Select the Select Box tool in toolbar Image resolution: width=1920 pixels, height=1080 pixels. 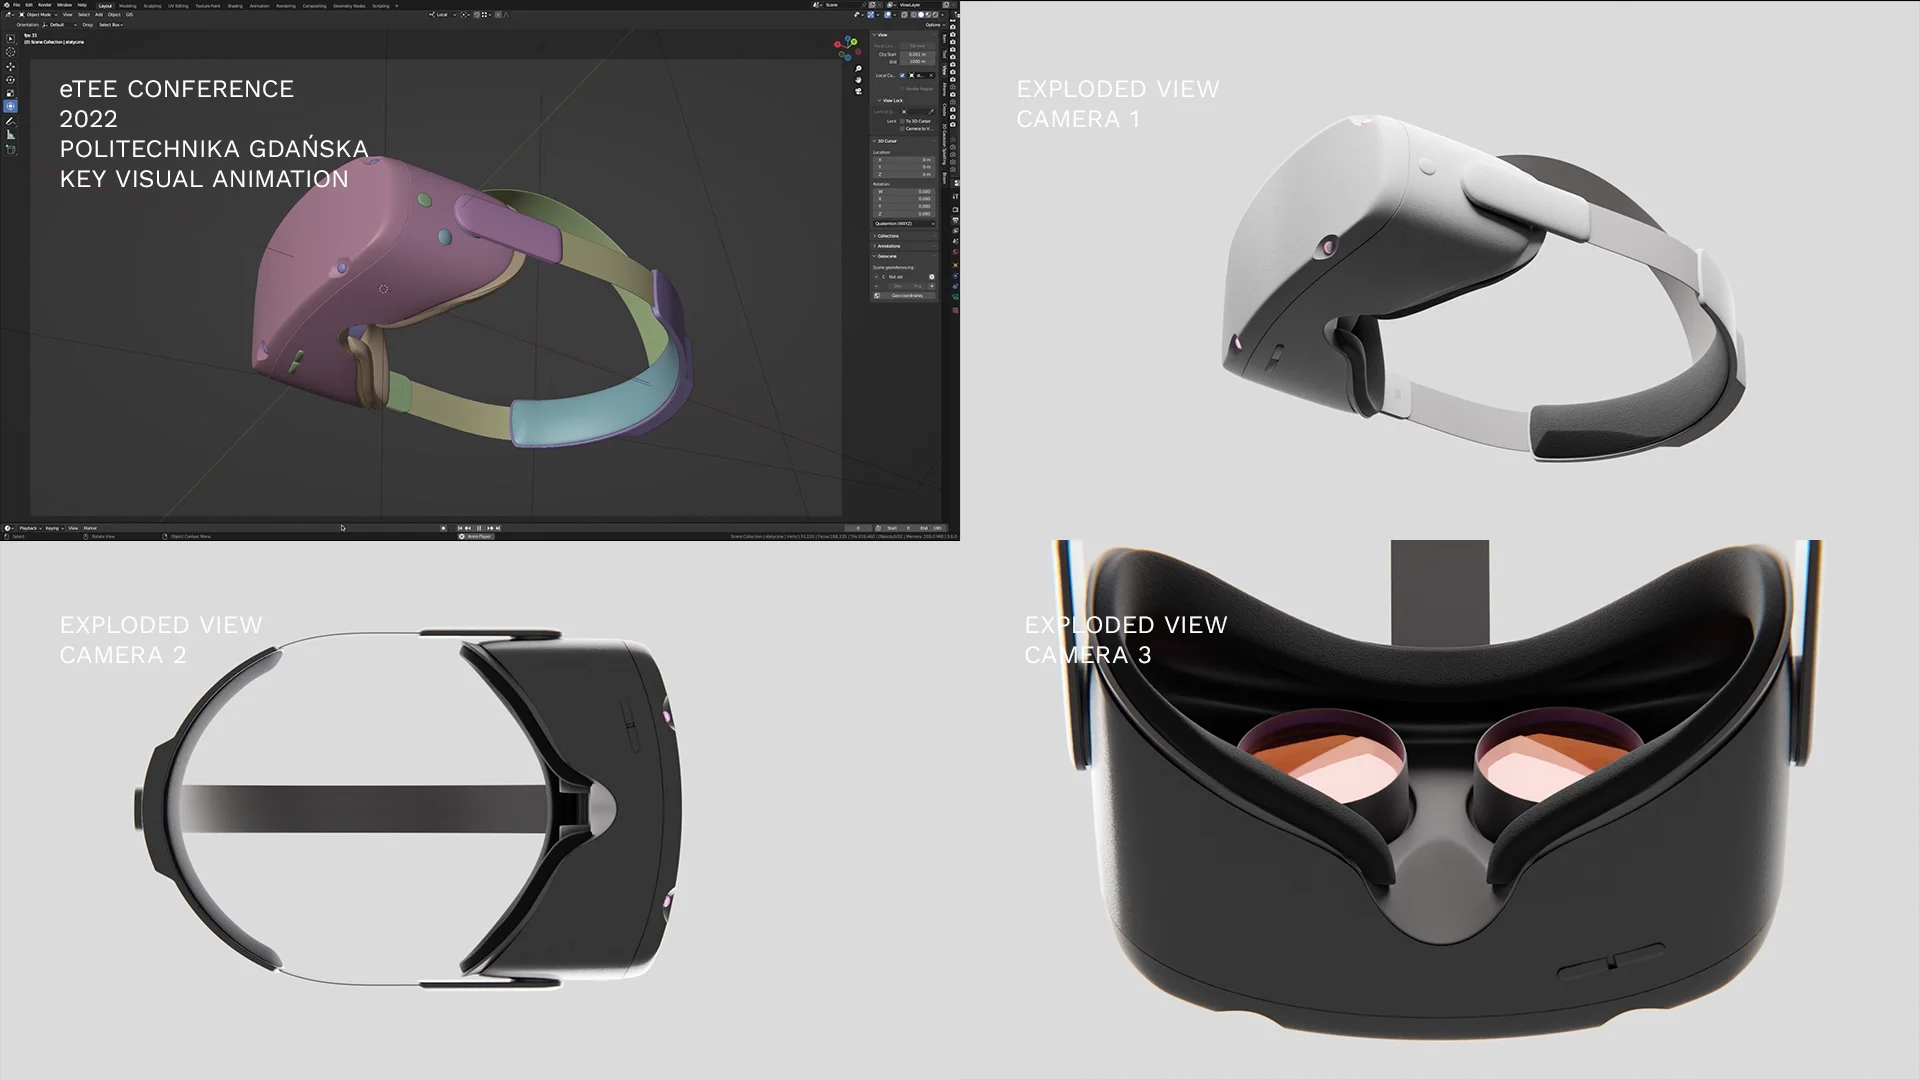pos(11,38)
